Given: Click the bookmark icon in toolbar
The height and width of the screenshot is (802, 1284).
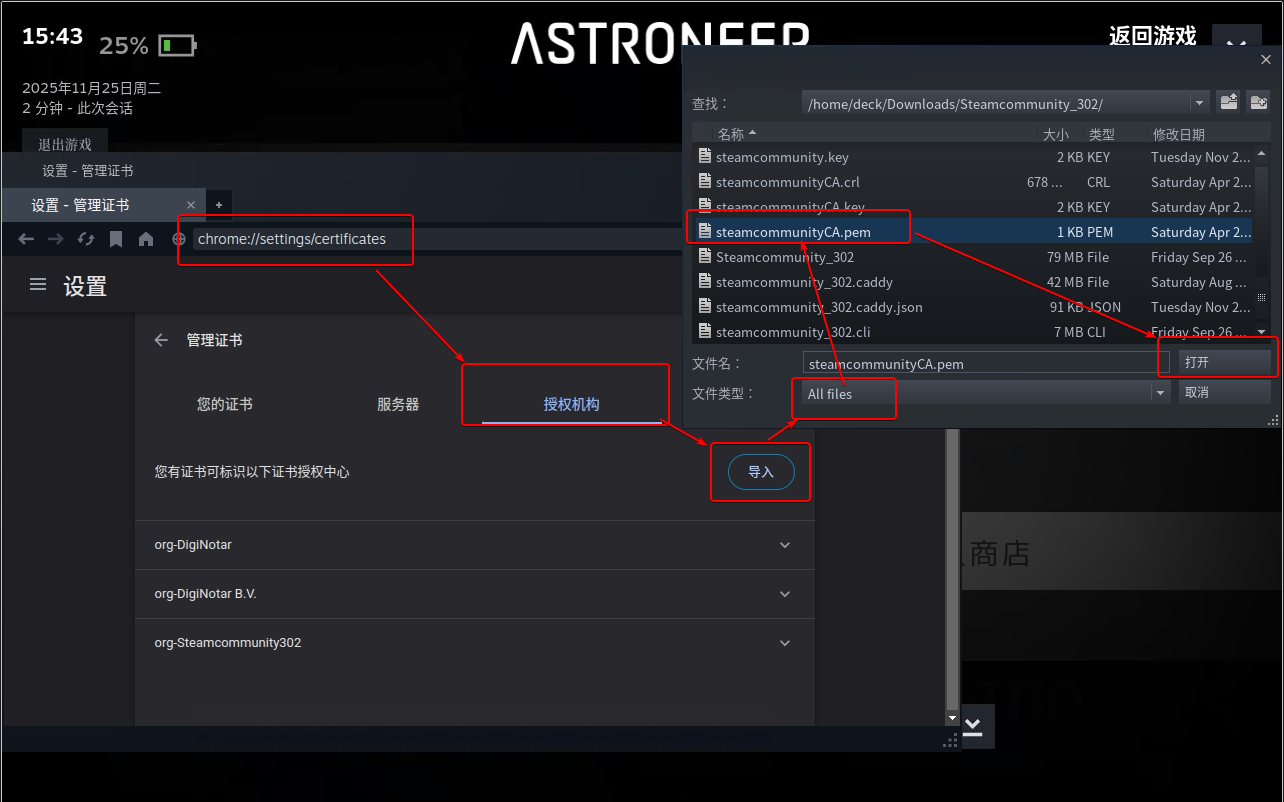Looking at the screenshot, I should (116, 239).
